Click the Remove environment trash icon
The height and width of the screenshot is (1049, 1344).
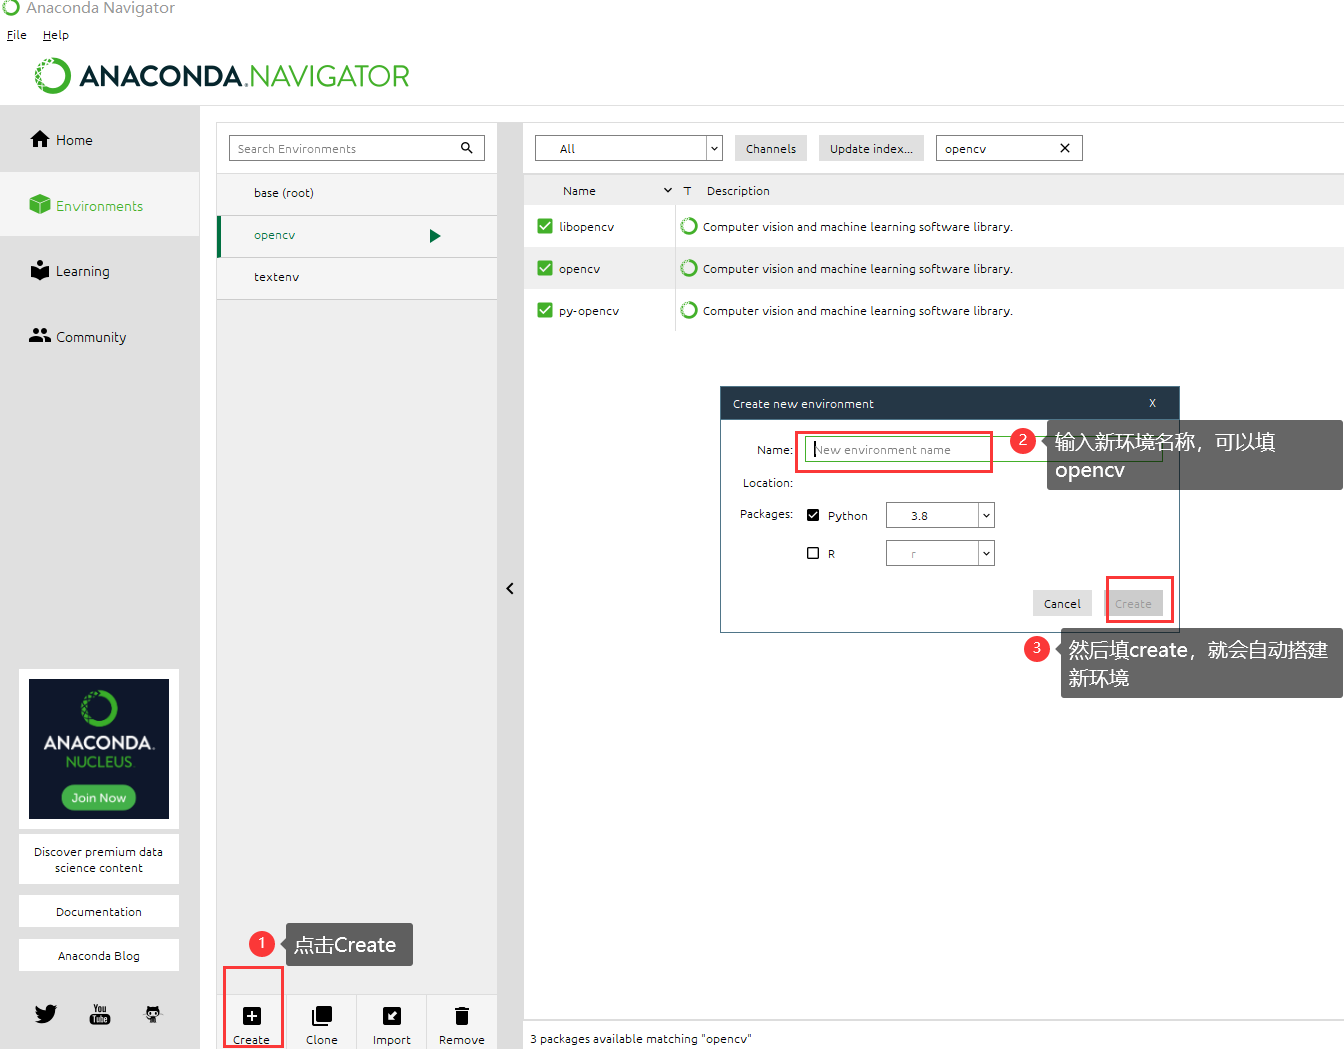pos(462,1016)
